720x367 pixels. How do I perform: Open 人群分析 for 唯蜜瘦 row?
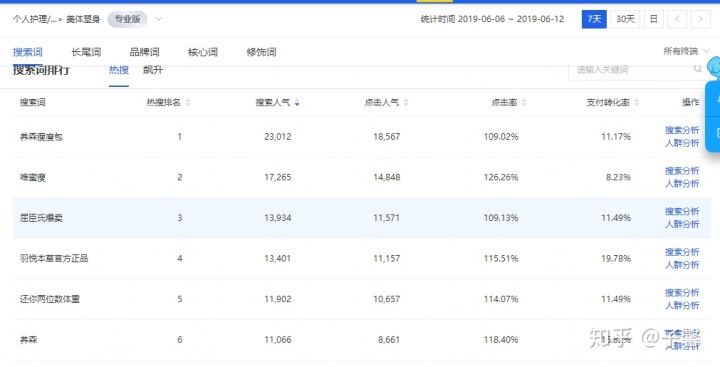click(x=682, y=184)
